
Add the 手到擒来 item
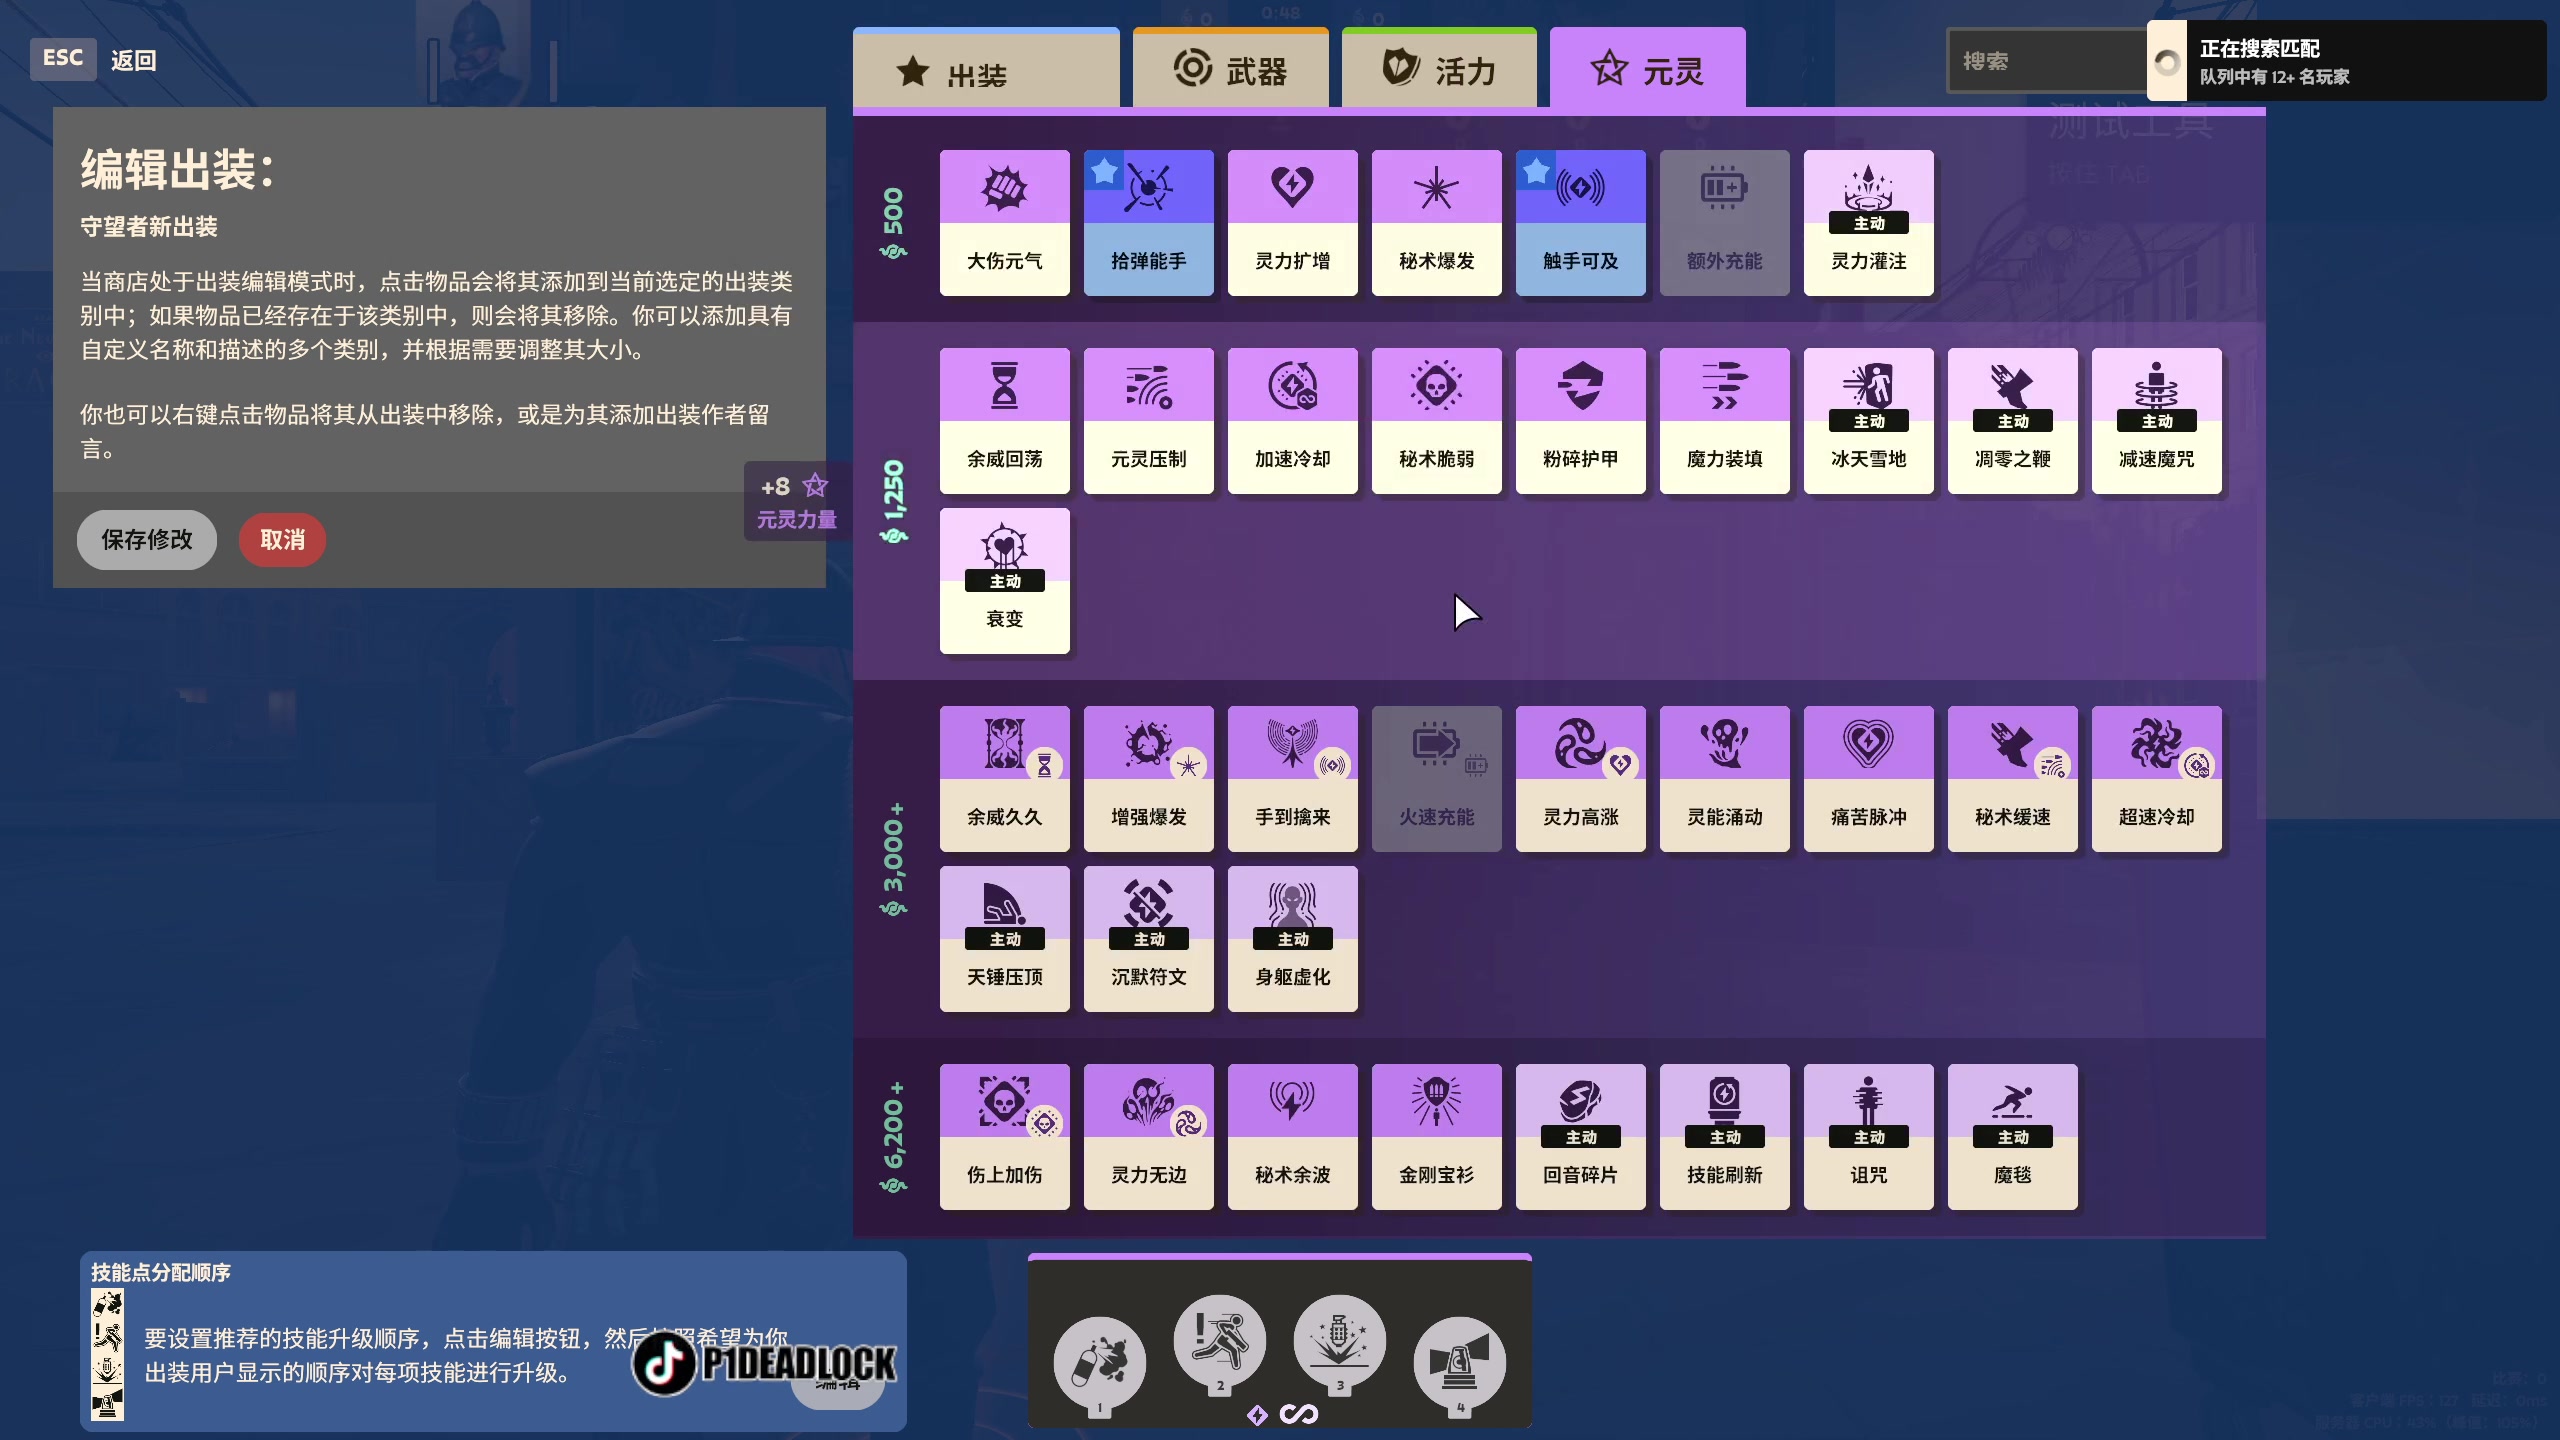[x=1292, y=778]
